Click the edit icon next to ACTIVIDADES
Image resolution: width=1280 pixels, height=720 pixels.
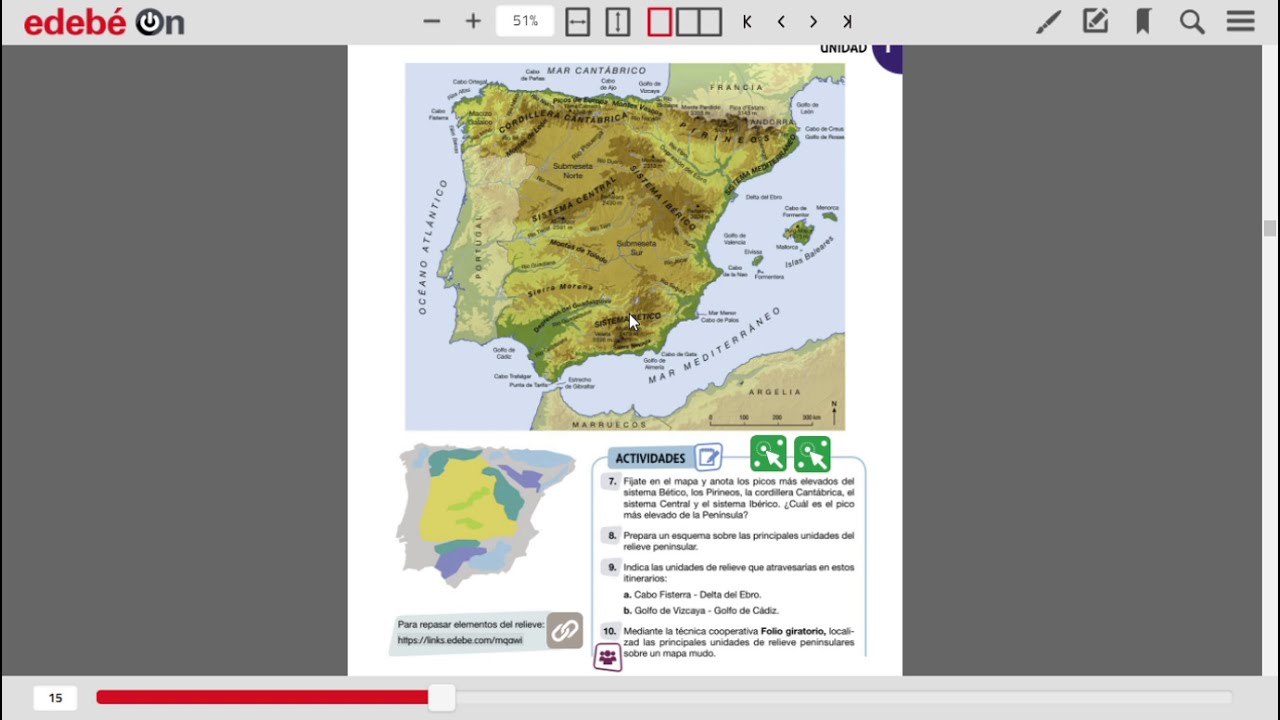pos(709,457)
